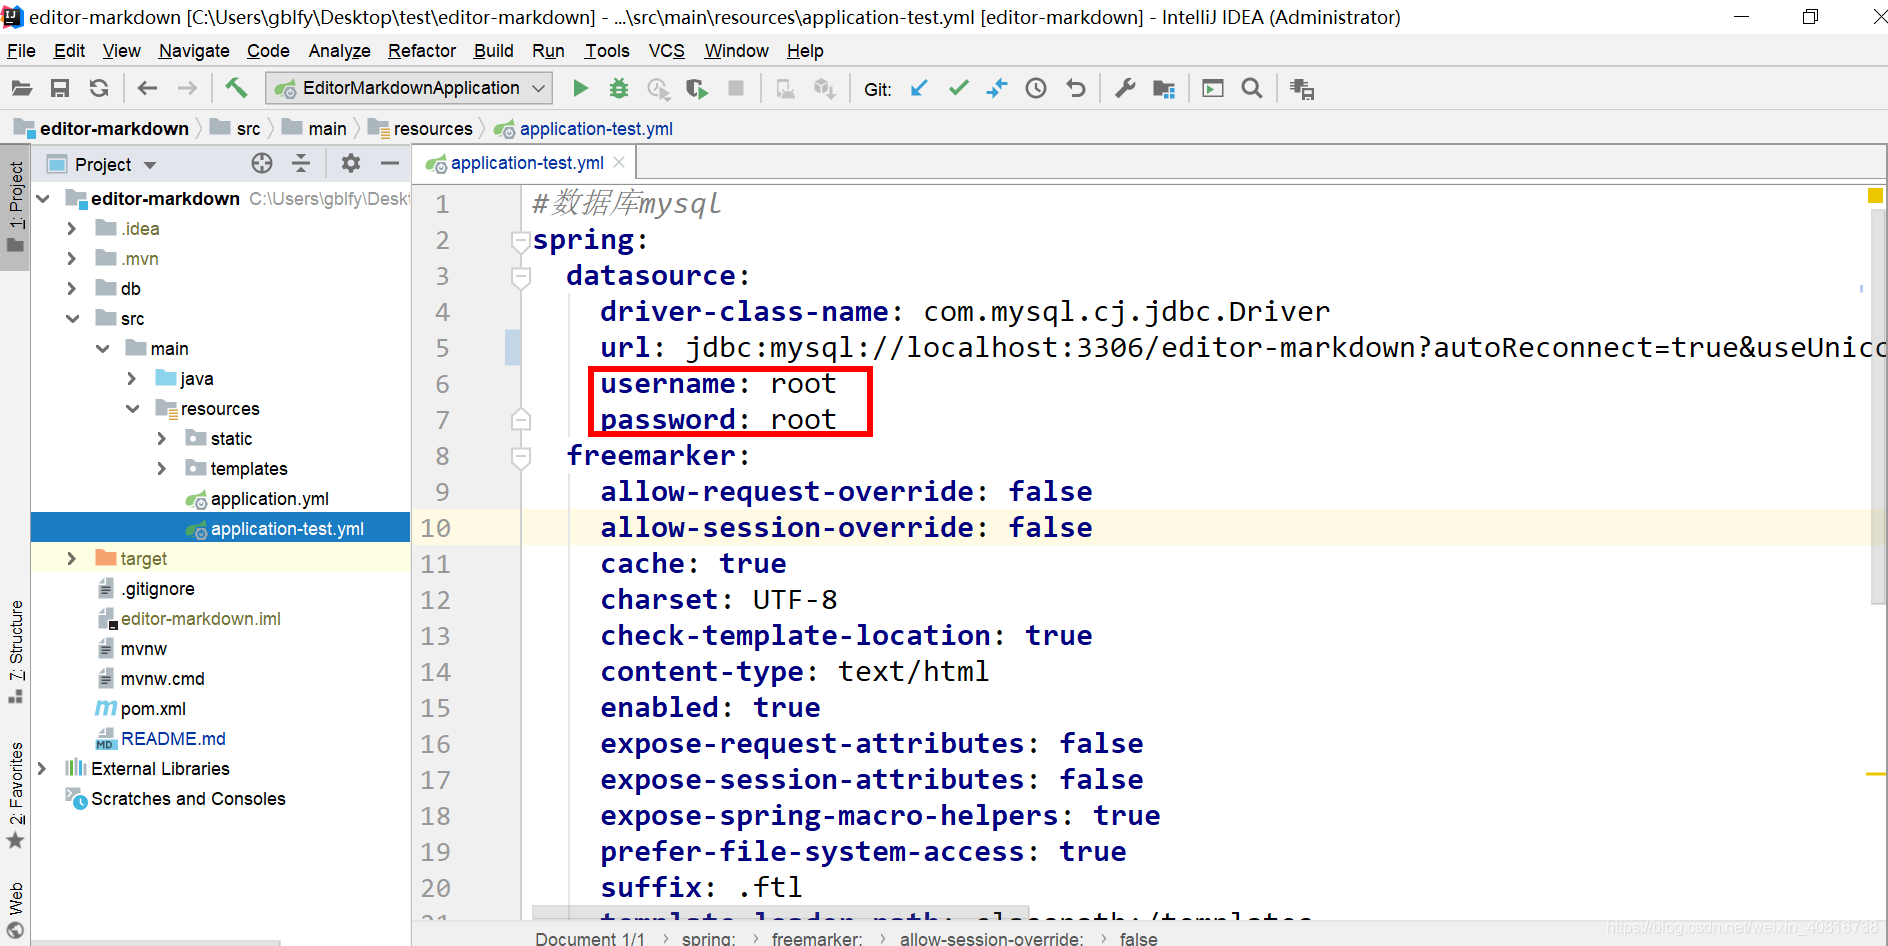Commit changes with the green checkmark
1888x946 pixels.
(958, 88)
